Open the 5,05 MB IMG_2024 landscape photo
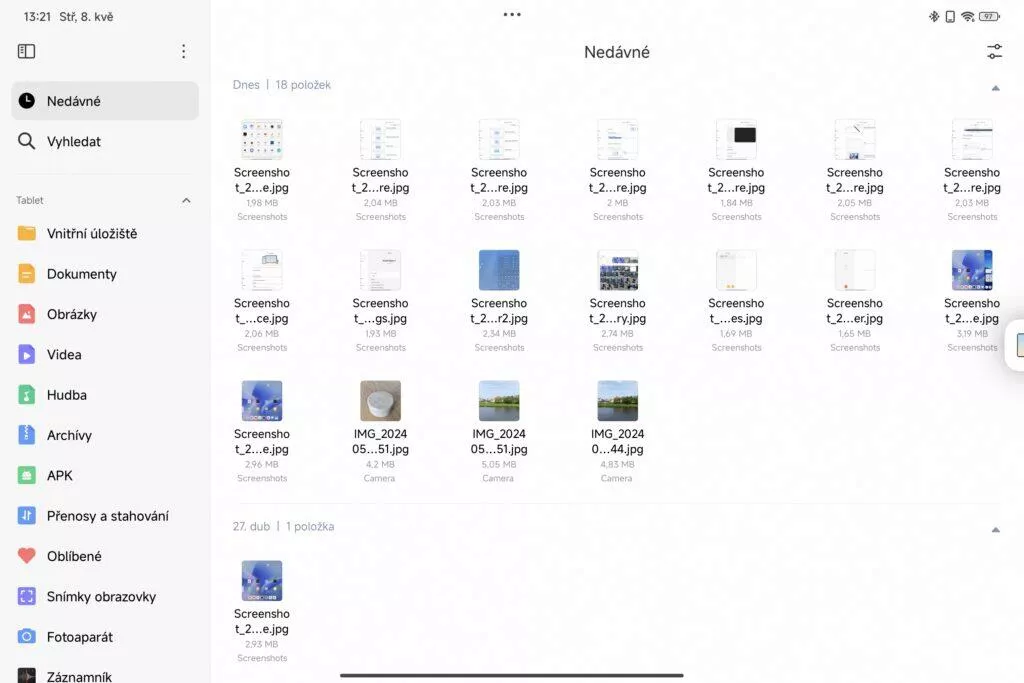 coord(499,400)
